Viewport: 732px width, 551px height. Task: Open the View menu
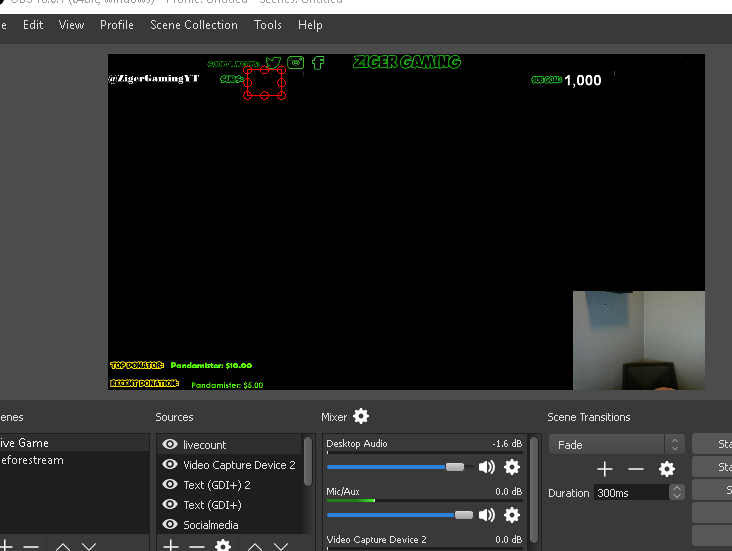[x=71, y=25]
